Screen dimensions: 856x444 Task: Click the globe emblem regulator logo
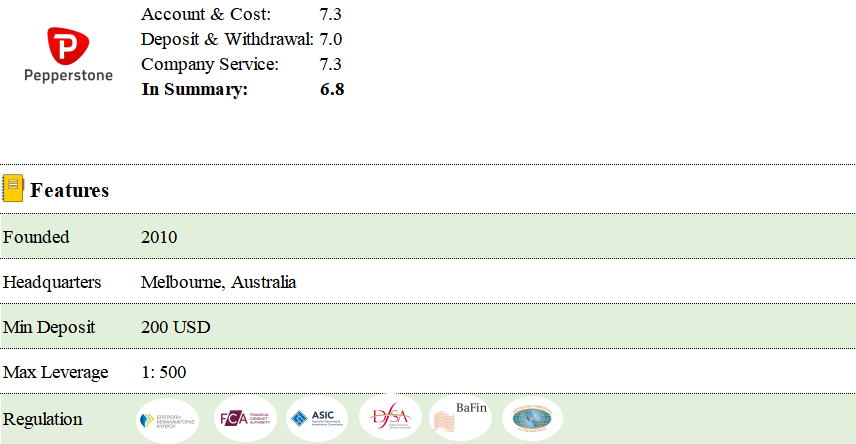click(x=532, y=418)
